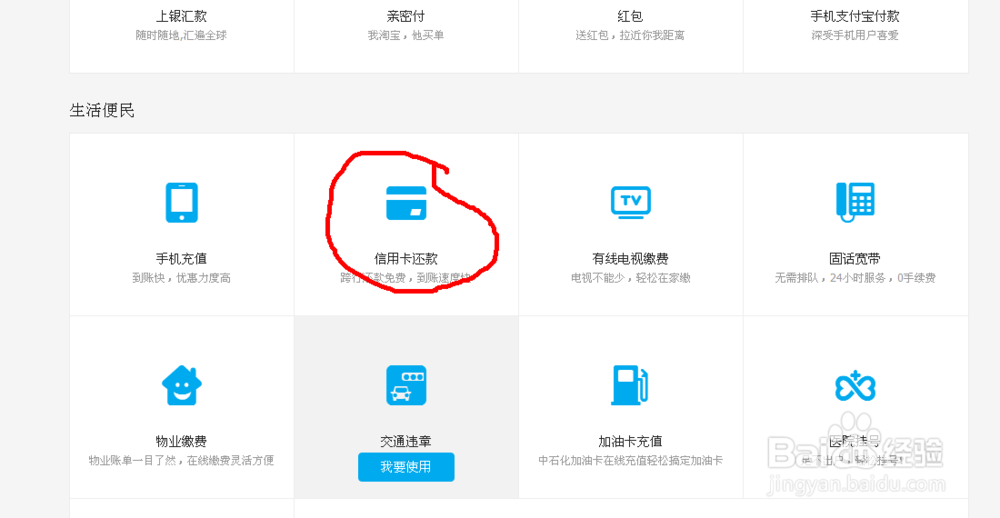
Task: Open the gas pump fuel card icon
Action: 631,385
